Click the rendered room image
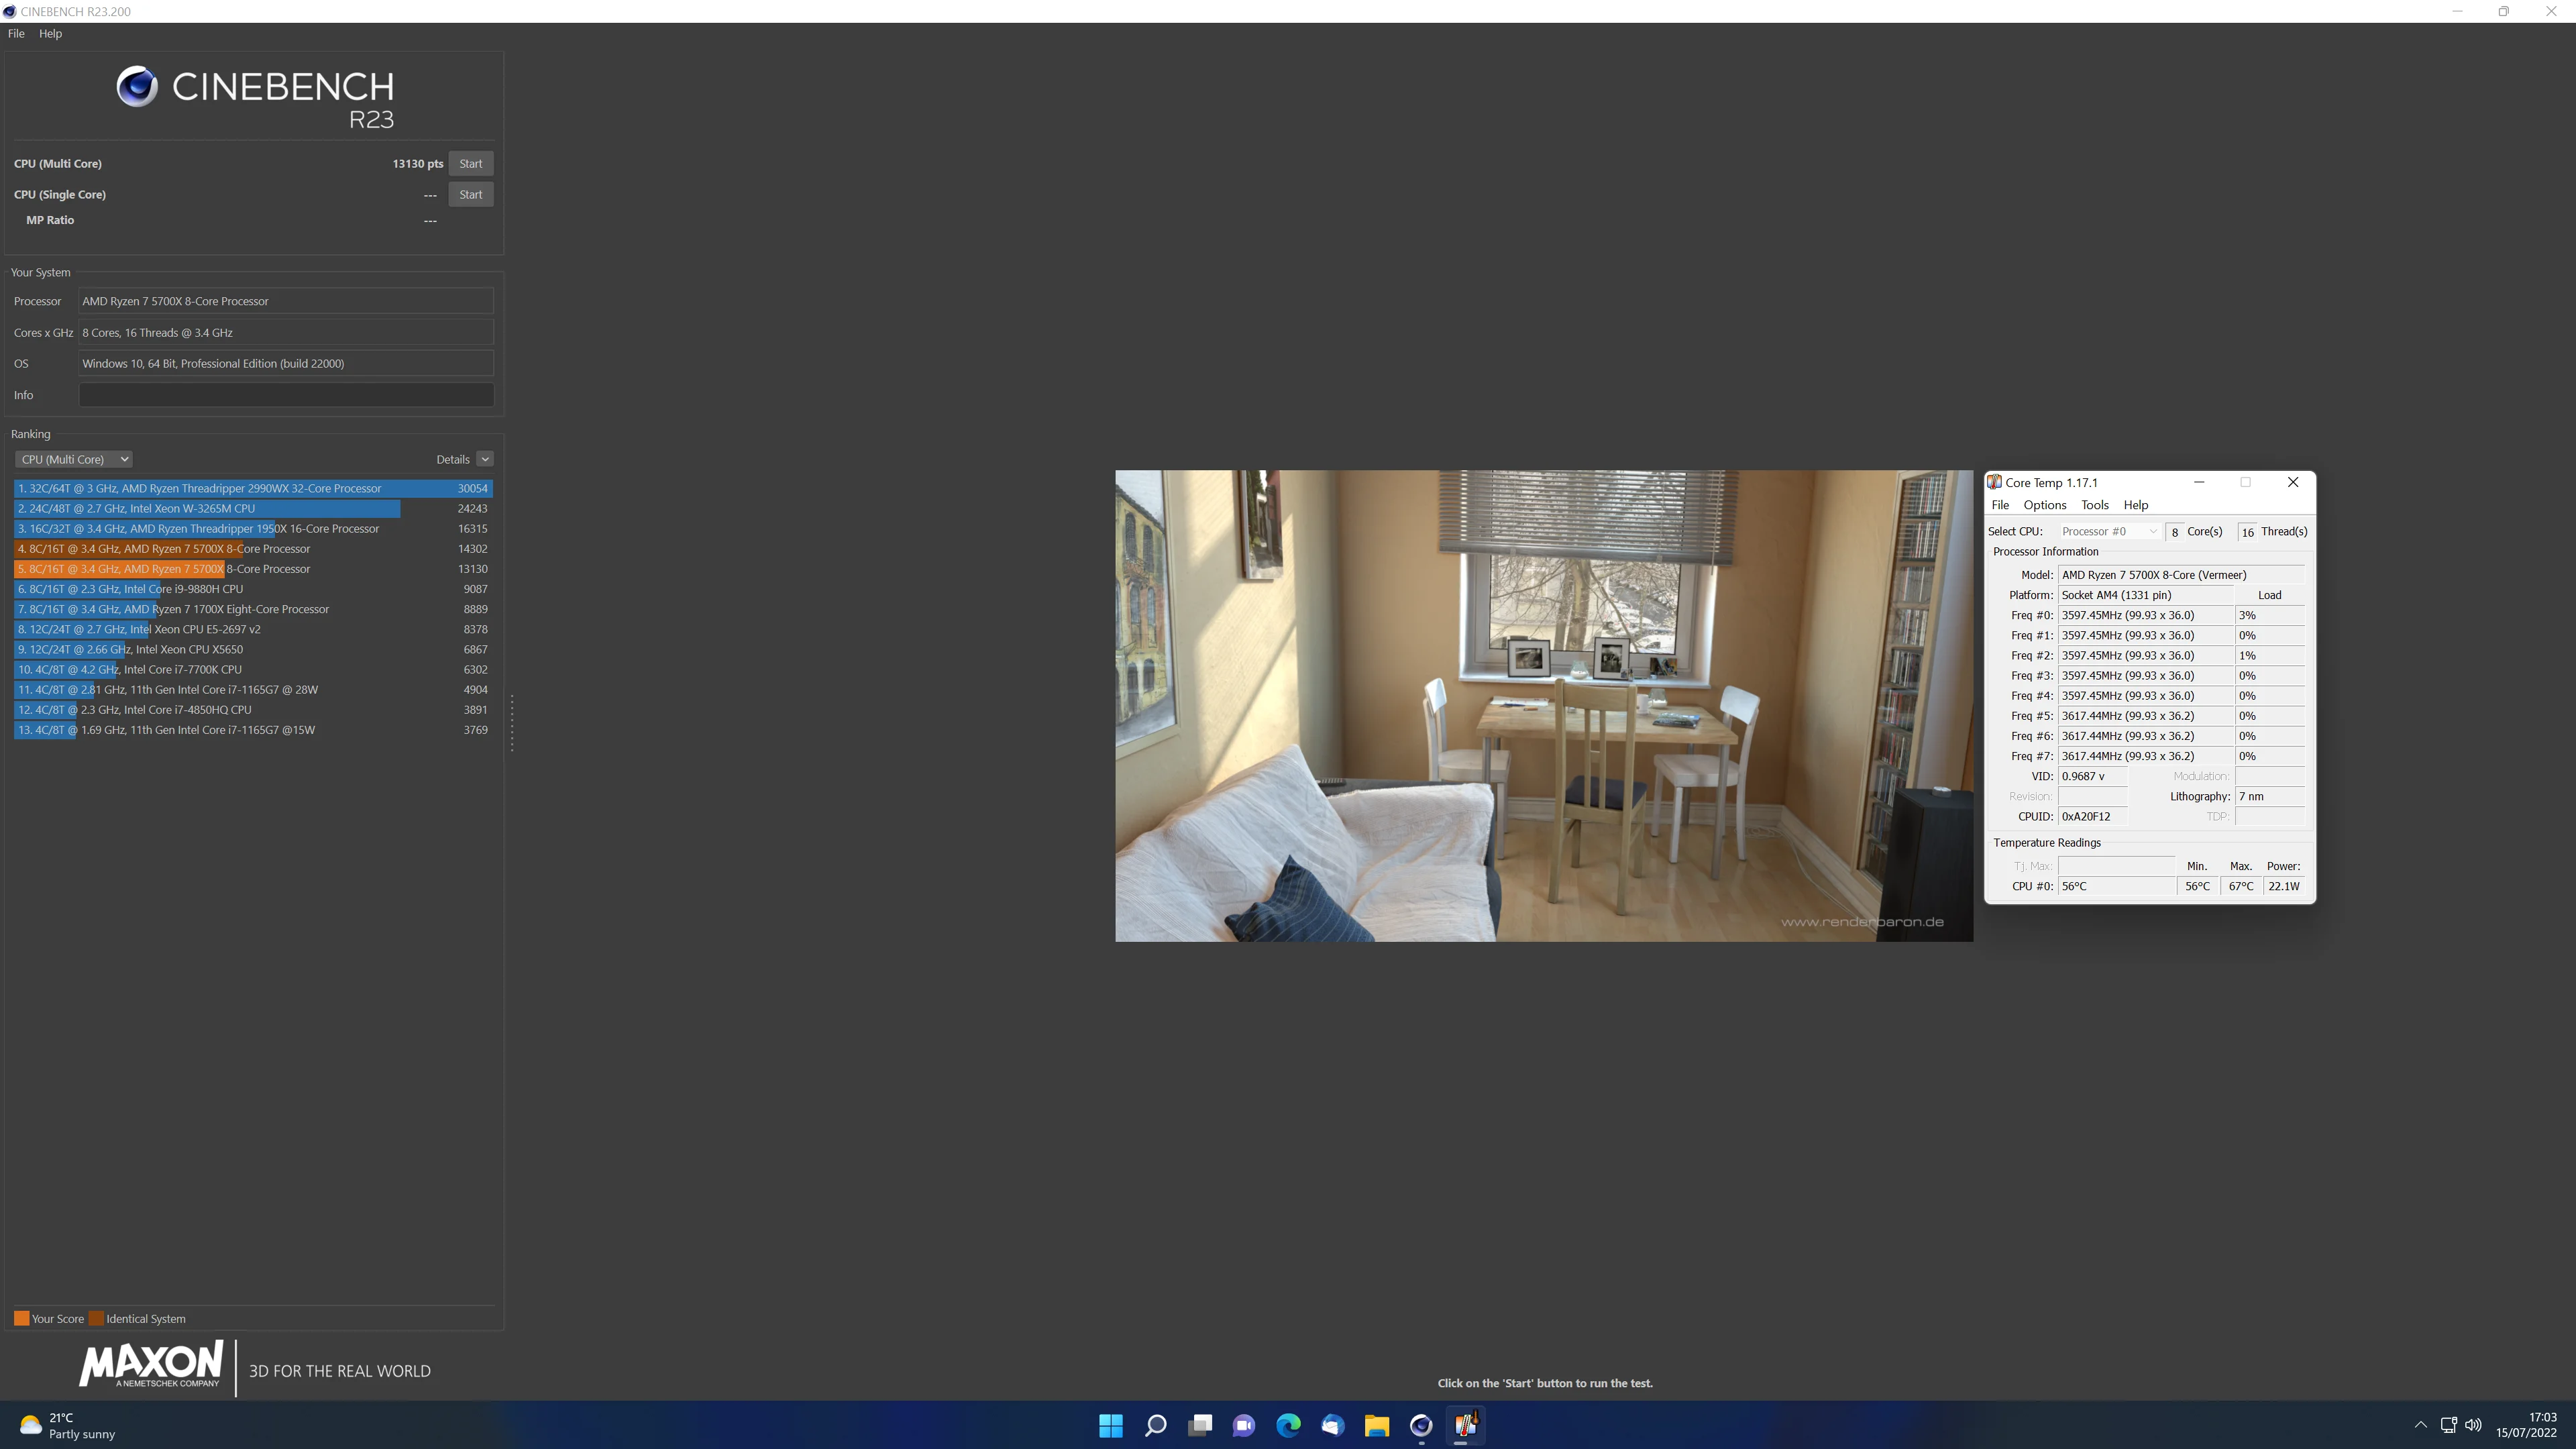The width and height of the screenshot is (2576, 1449). (1544, 705)
